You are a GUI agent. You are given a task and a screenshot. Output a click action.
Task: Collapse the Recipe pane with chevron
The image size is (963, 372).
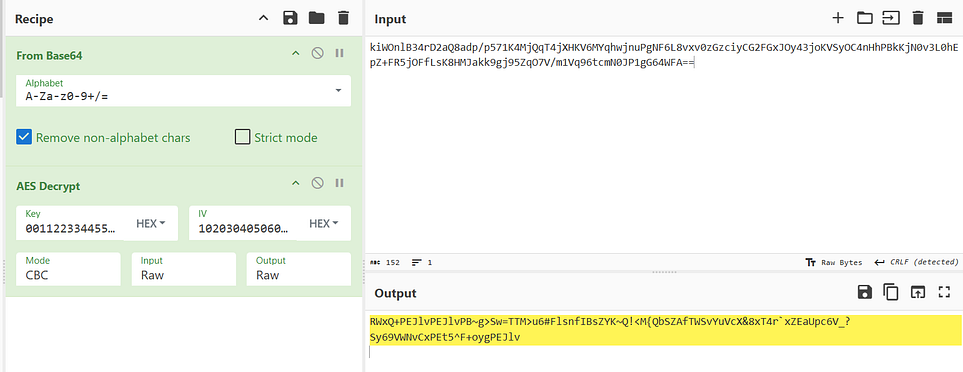(x=263, y=18)
